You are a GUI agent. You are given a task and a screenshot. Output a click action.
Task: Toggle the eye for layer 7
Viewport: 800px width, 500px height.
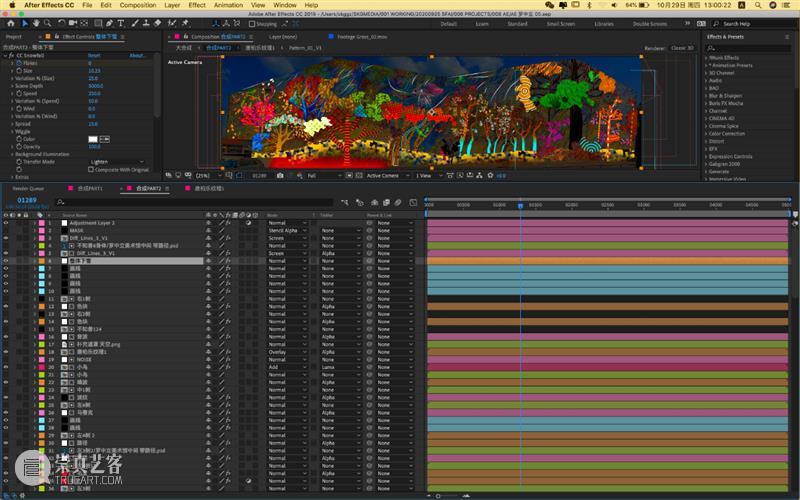pyautogui.click(x=6, y=268)
